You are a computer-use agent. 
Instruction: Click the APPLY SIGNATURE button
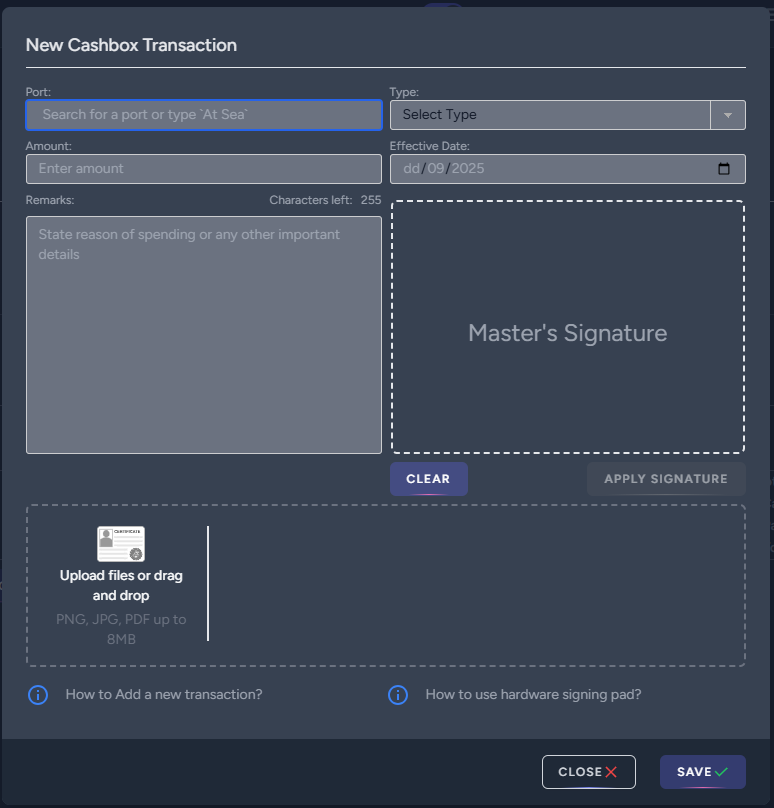click(x=666, y=479)
